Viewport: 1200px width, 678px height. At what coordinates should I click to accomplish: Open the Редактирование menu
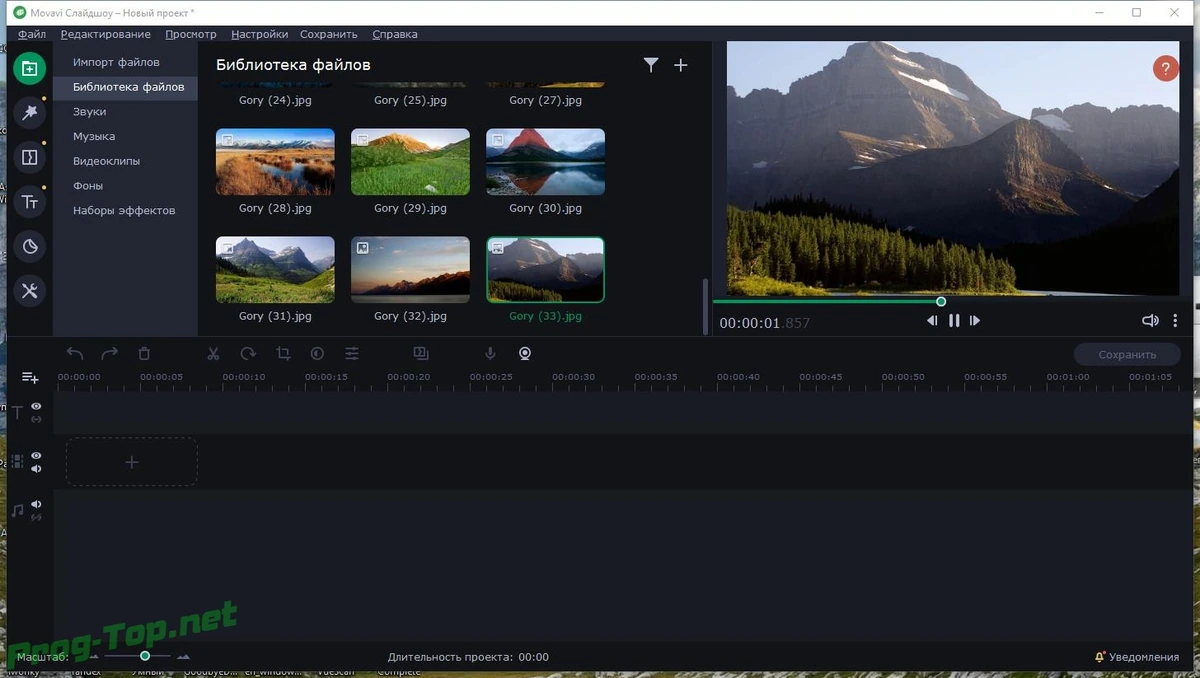(105, 34)
